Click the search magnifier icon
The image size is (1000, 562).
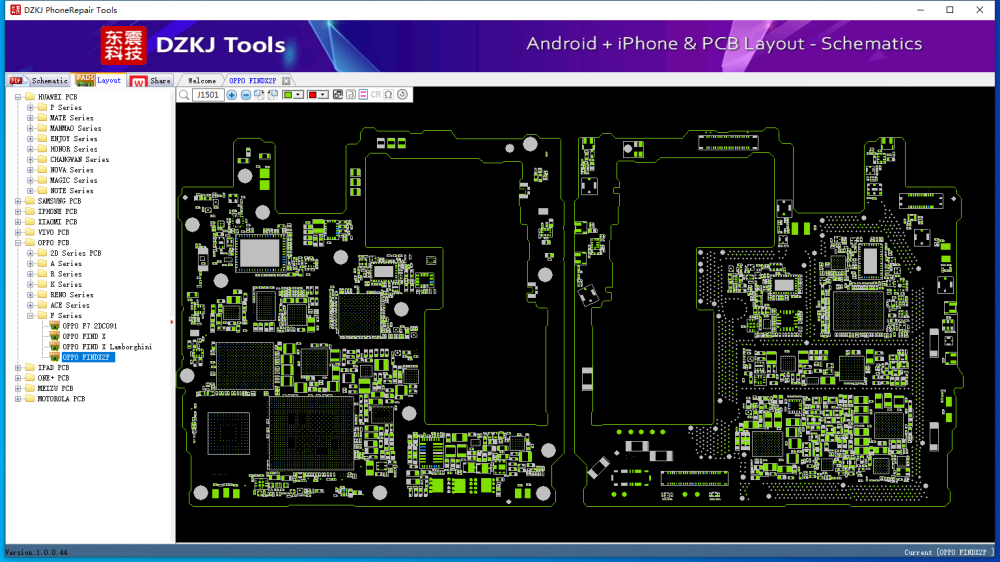click(184, 95)
